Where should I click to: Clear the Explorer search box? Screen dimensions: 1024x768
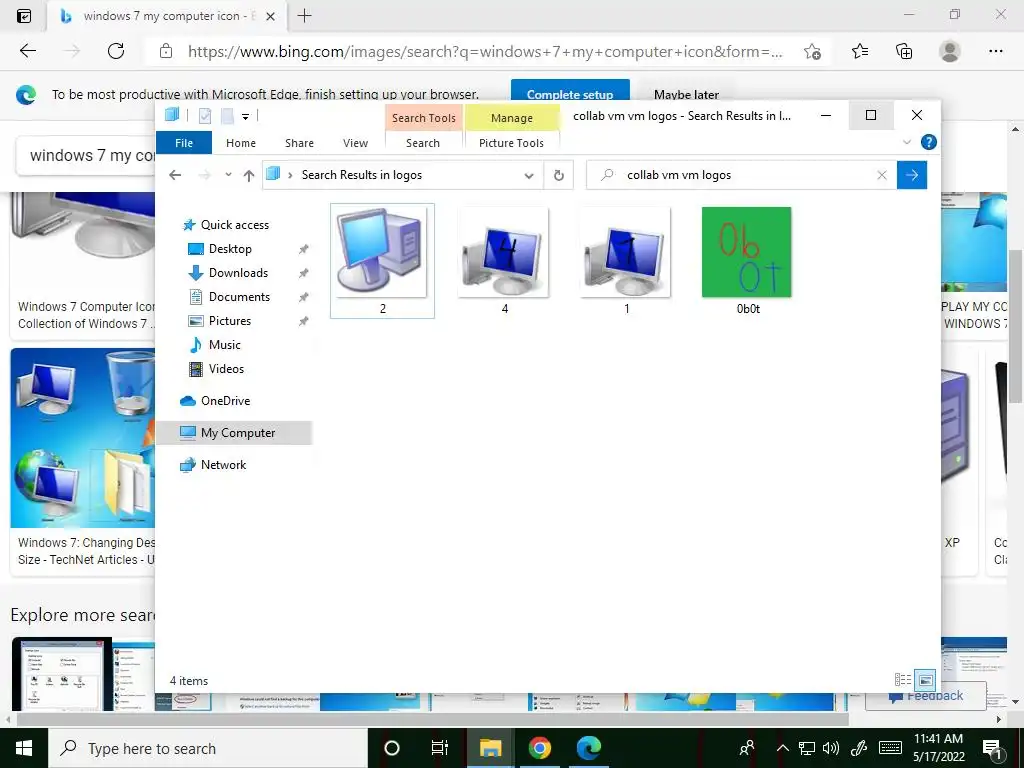point(882,175)
